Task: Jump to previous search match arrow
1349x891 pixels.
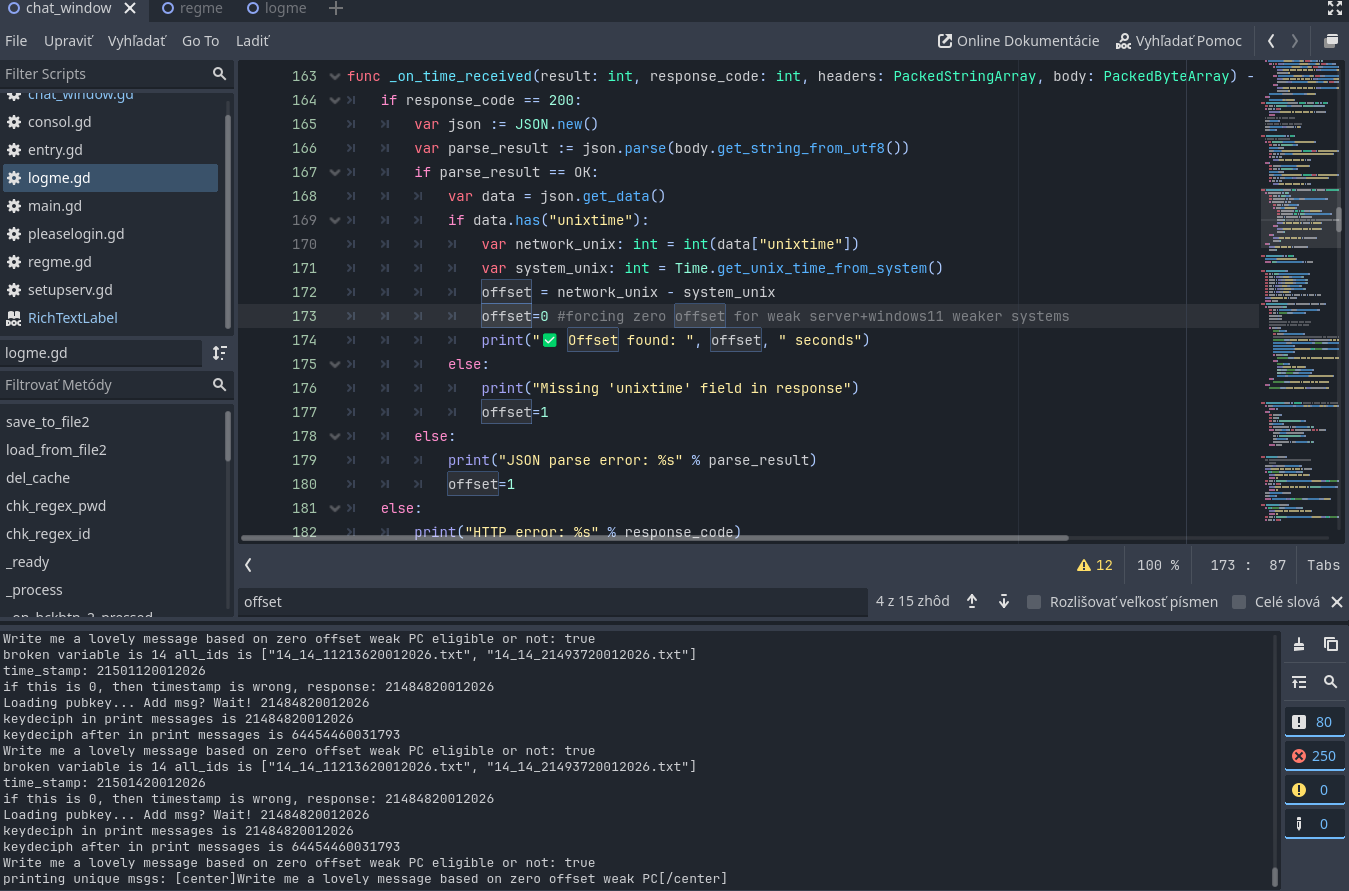Action: (x=972, y=601)
